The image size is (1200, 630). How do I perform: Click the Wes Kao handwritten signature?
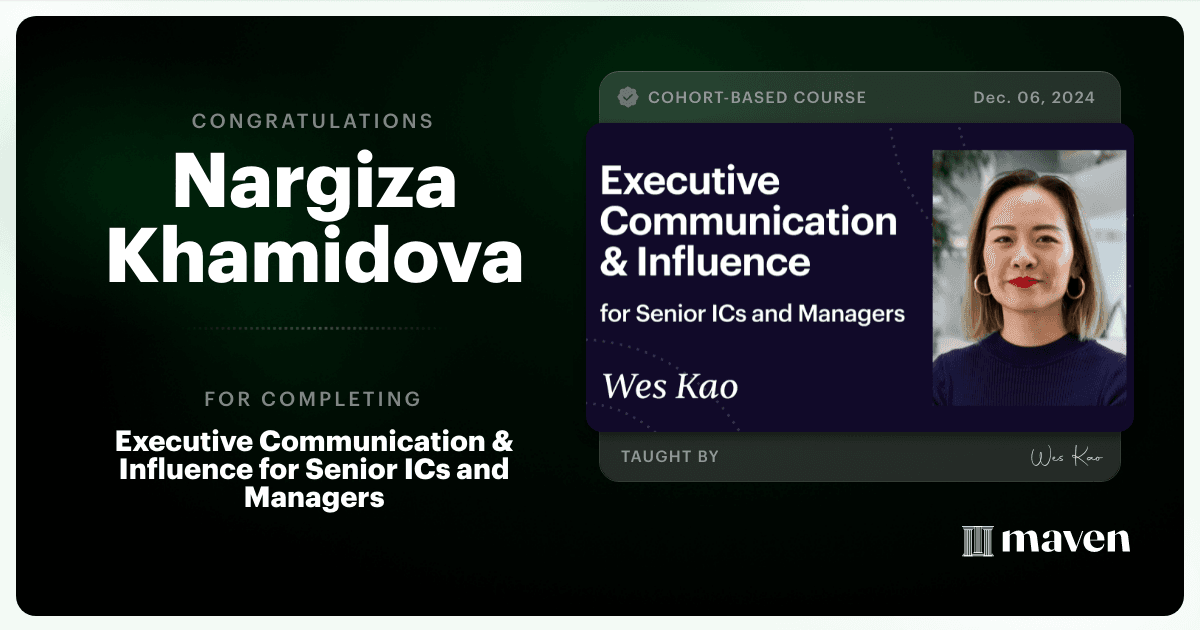pyautogui.click(x=1066, y=457)
